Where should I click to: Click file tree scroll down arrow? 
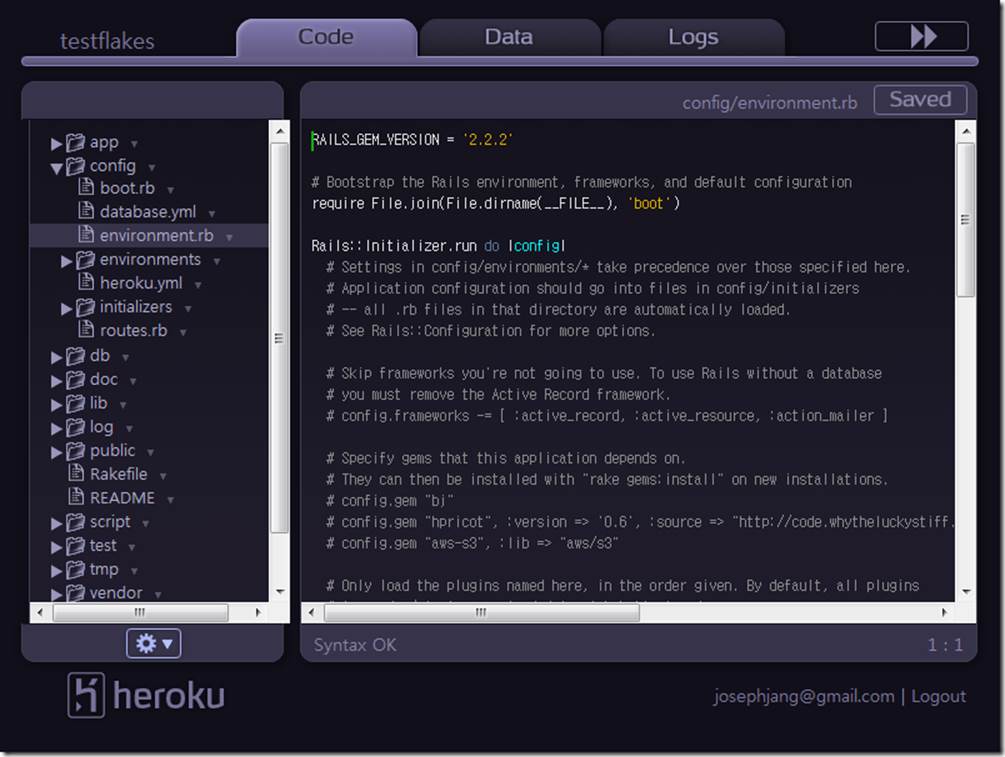[279, 592]
